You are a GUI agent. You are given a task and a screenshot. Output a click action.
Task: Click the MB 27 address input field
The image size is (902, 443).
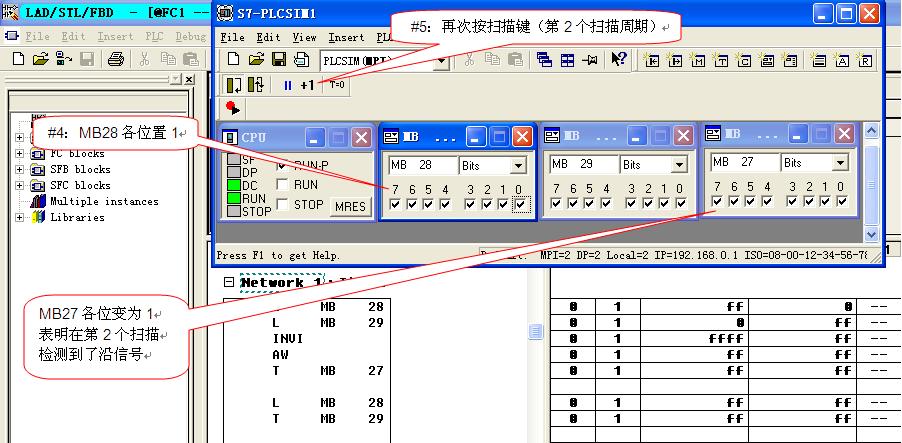[745, 163]
